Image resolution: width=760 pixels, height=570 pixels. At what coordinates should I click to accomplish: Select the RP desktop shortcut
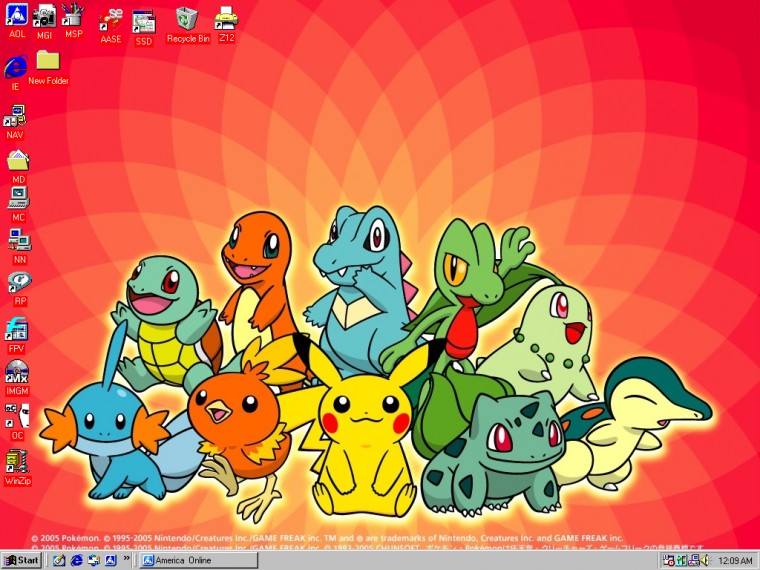point(20,289)
